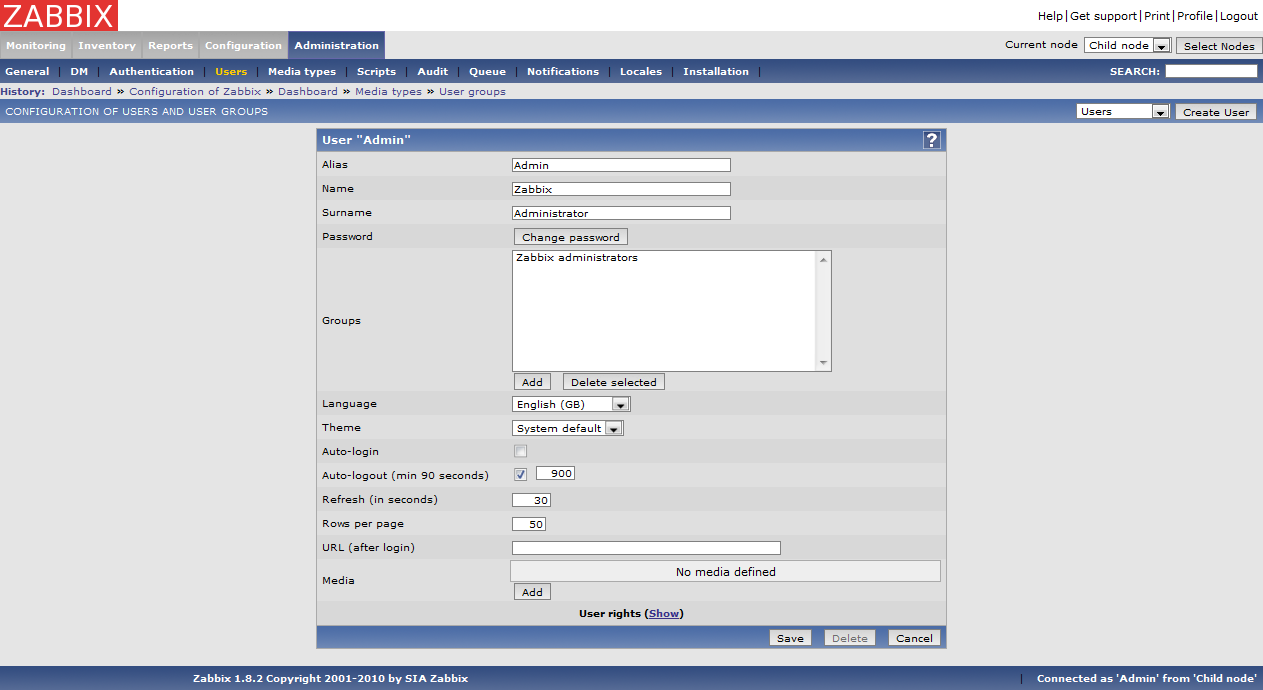
Task: Select Zabbix administrators in Groups list
Action: (577, 258)
